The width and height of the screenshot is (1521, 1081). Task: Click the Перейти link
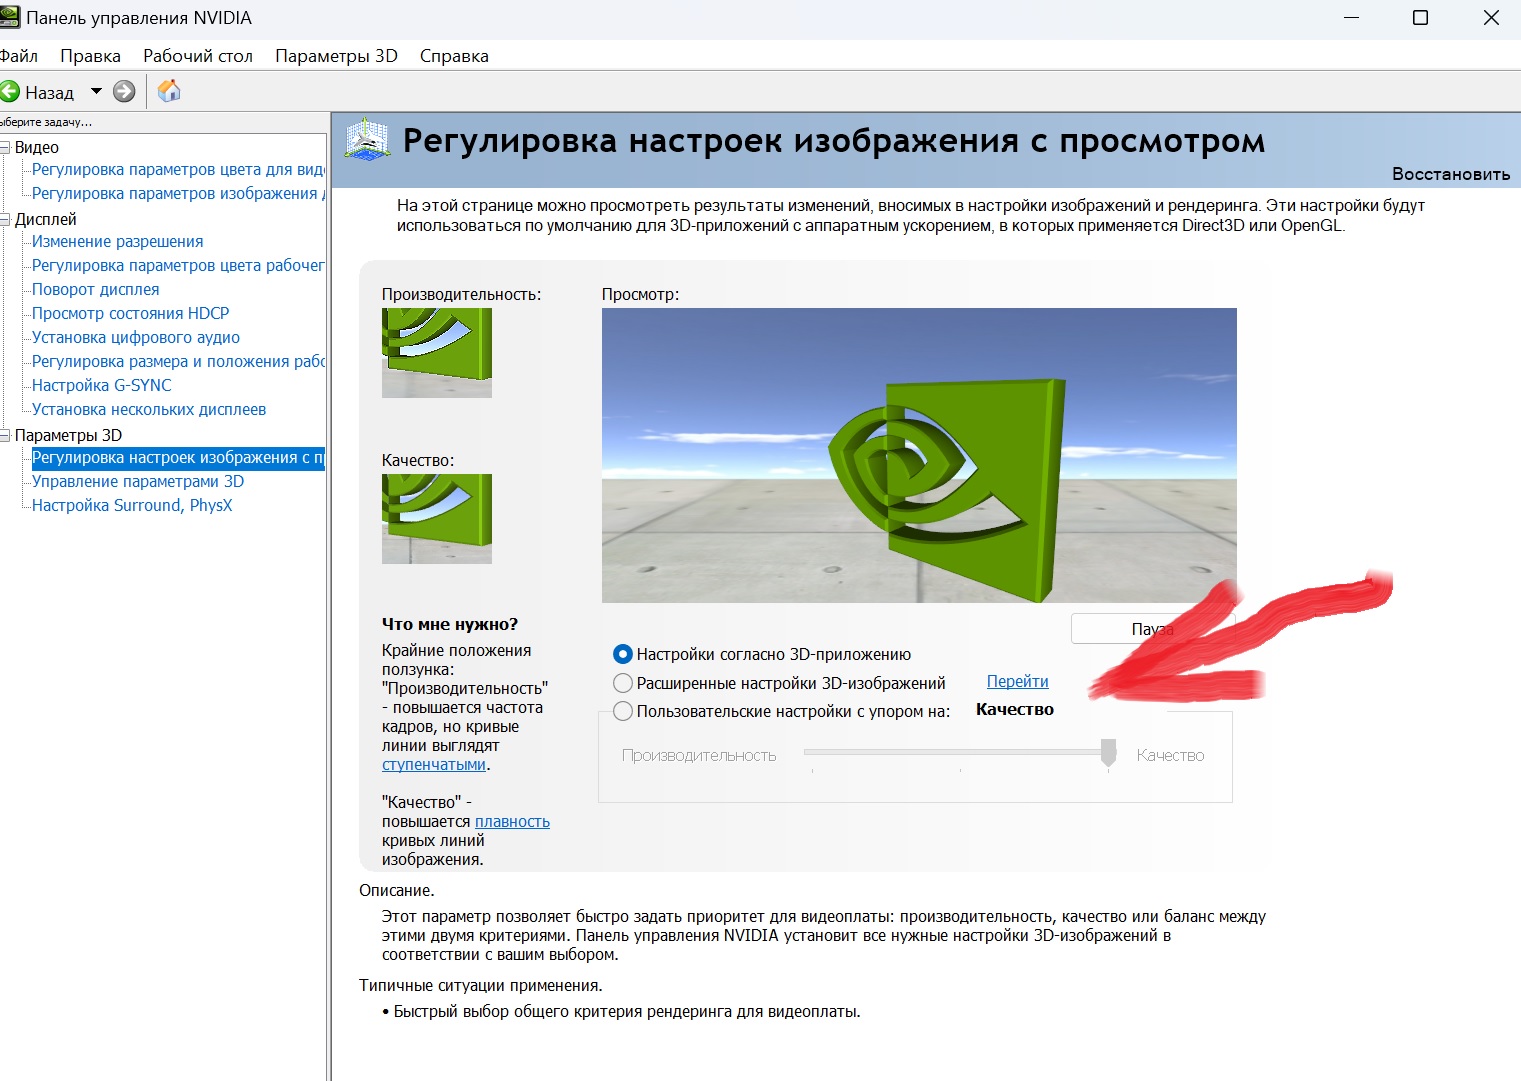(x=1017, y=681)
